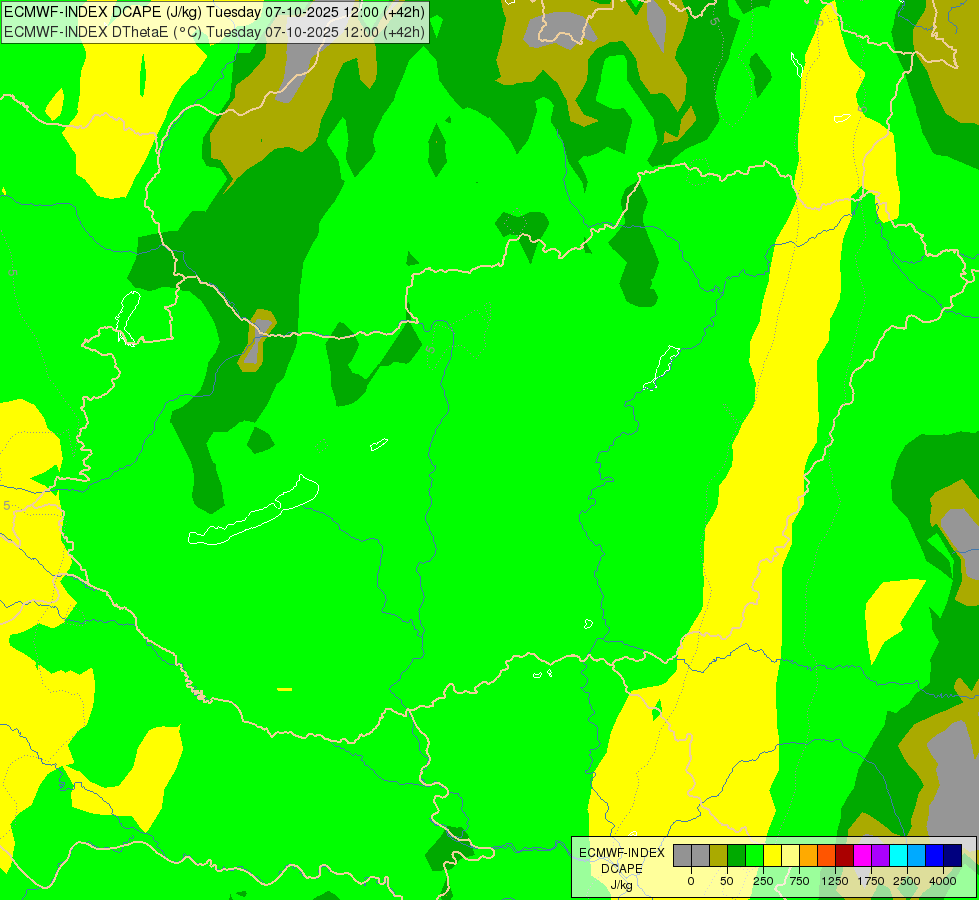Click the gray swatch adjacent to olive

(x=700, y=855)
